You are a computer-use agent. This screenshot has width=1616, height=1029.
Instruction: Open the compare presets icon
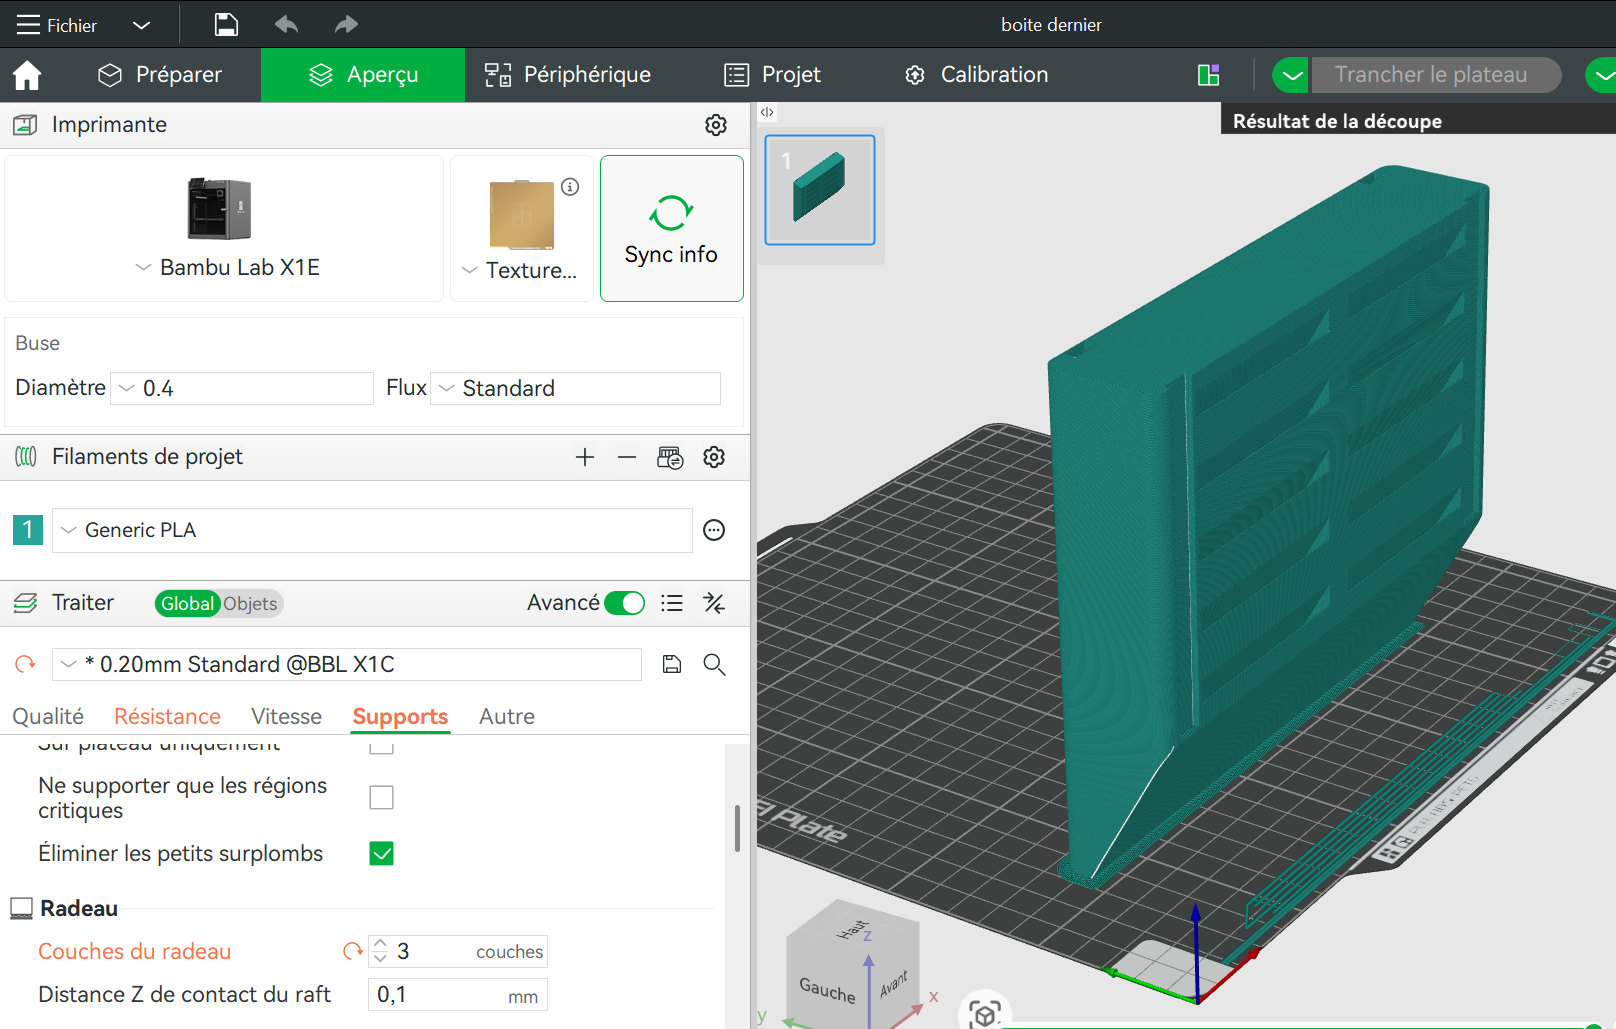[x=714, y=603]
